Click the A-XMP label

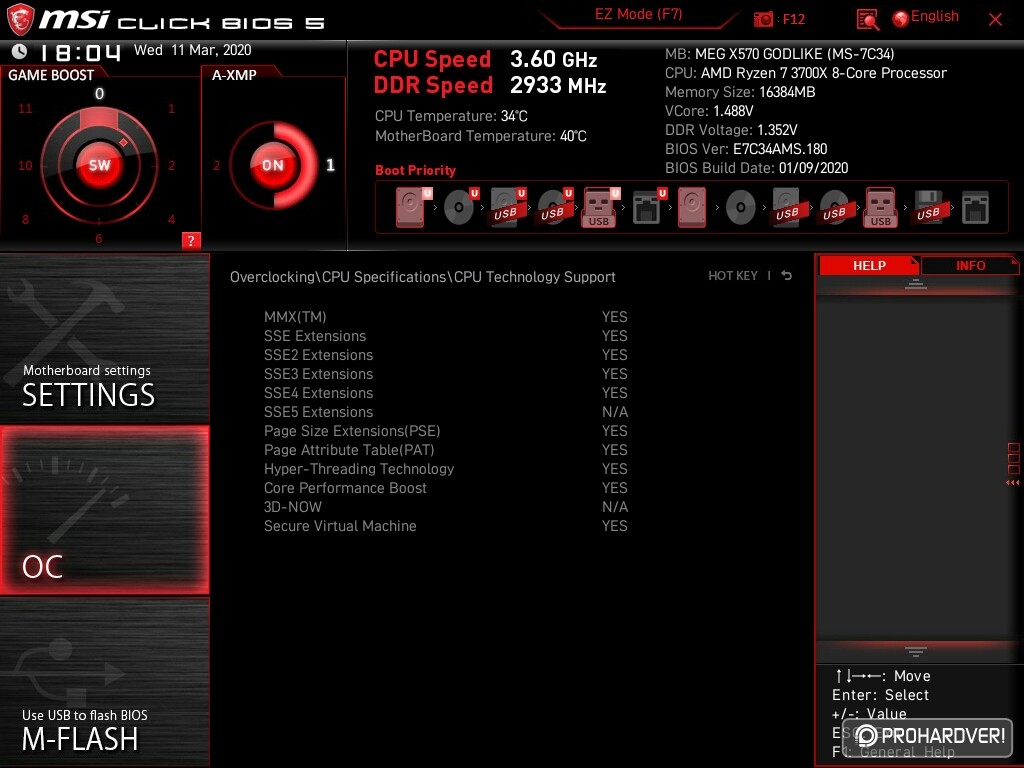tap(234, 75)
